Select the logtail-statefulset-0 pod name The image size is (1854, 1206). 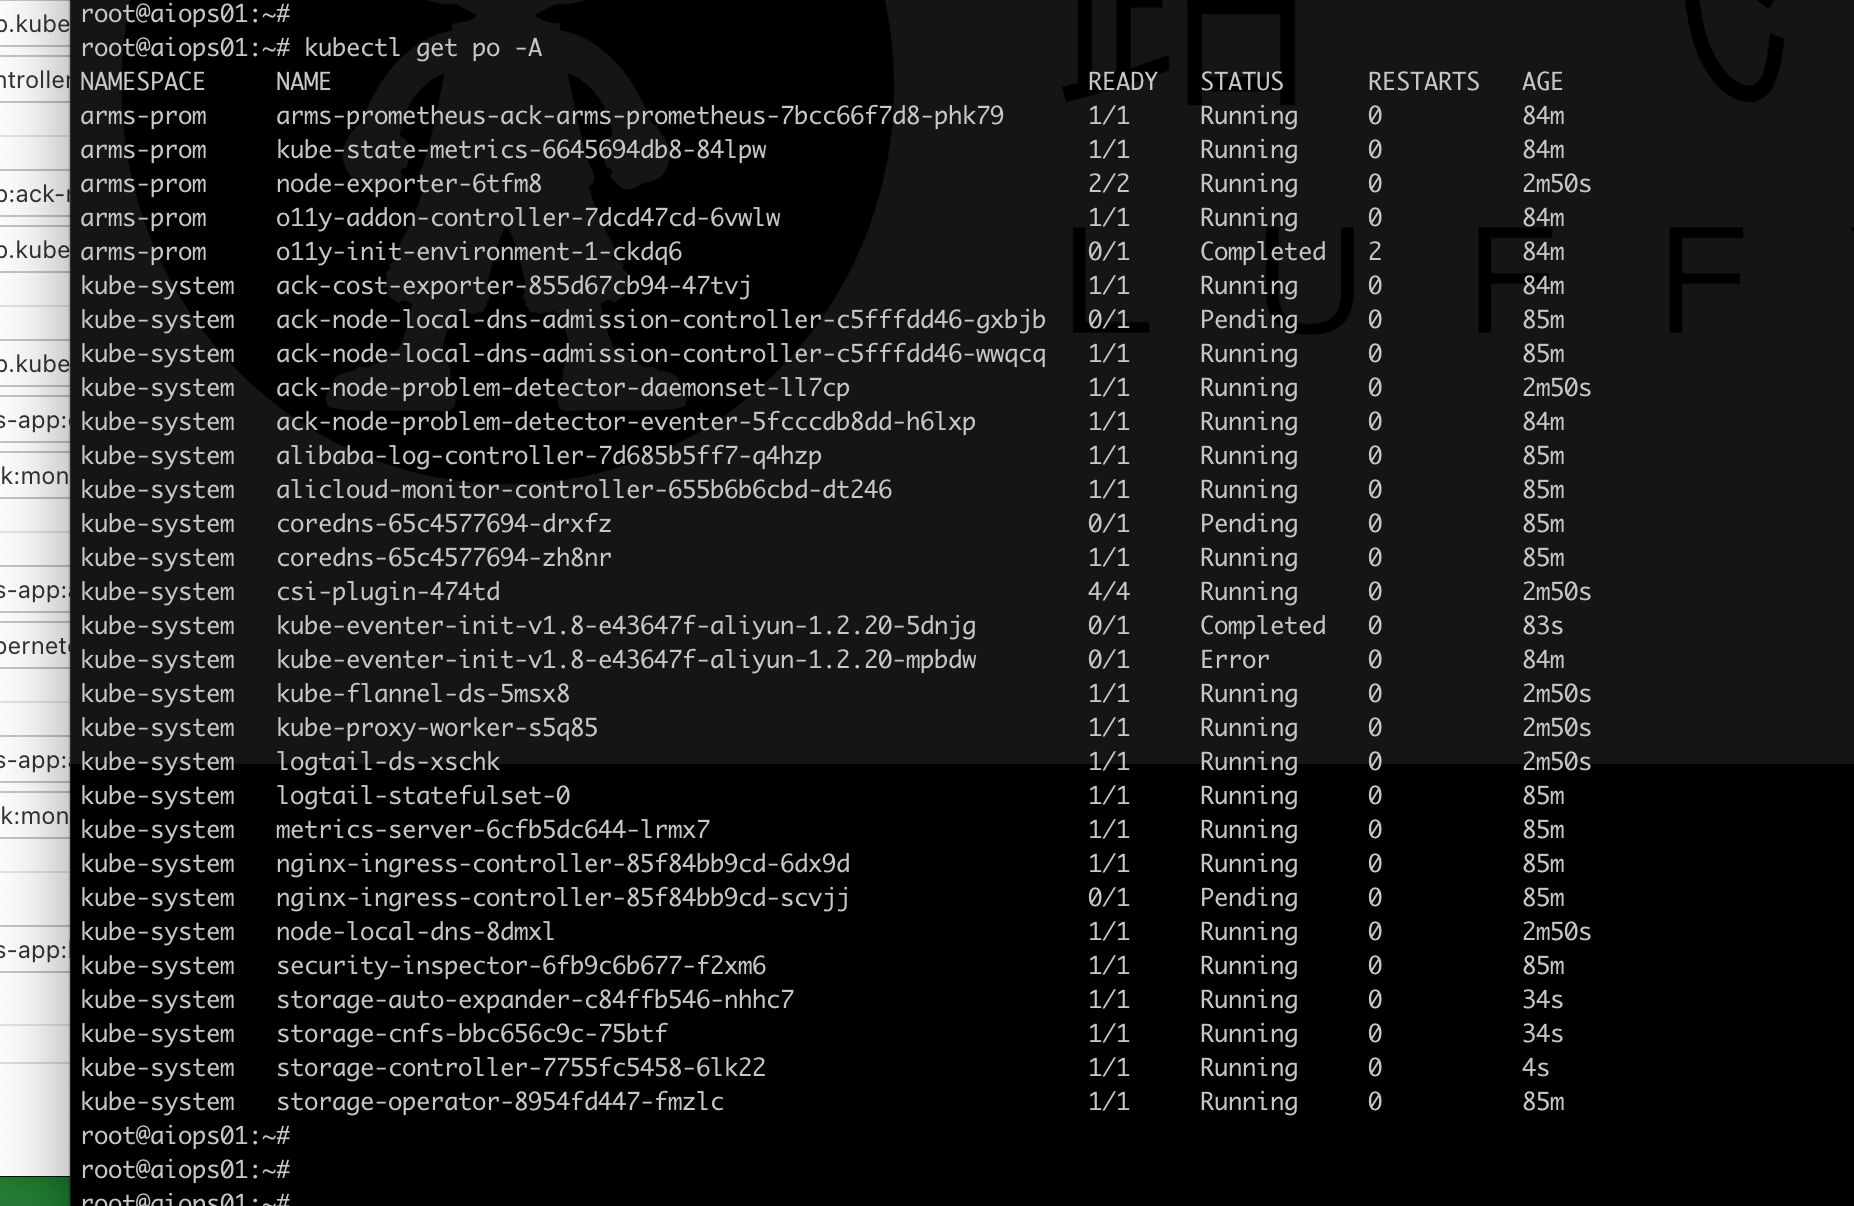coord(423,796)
